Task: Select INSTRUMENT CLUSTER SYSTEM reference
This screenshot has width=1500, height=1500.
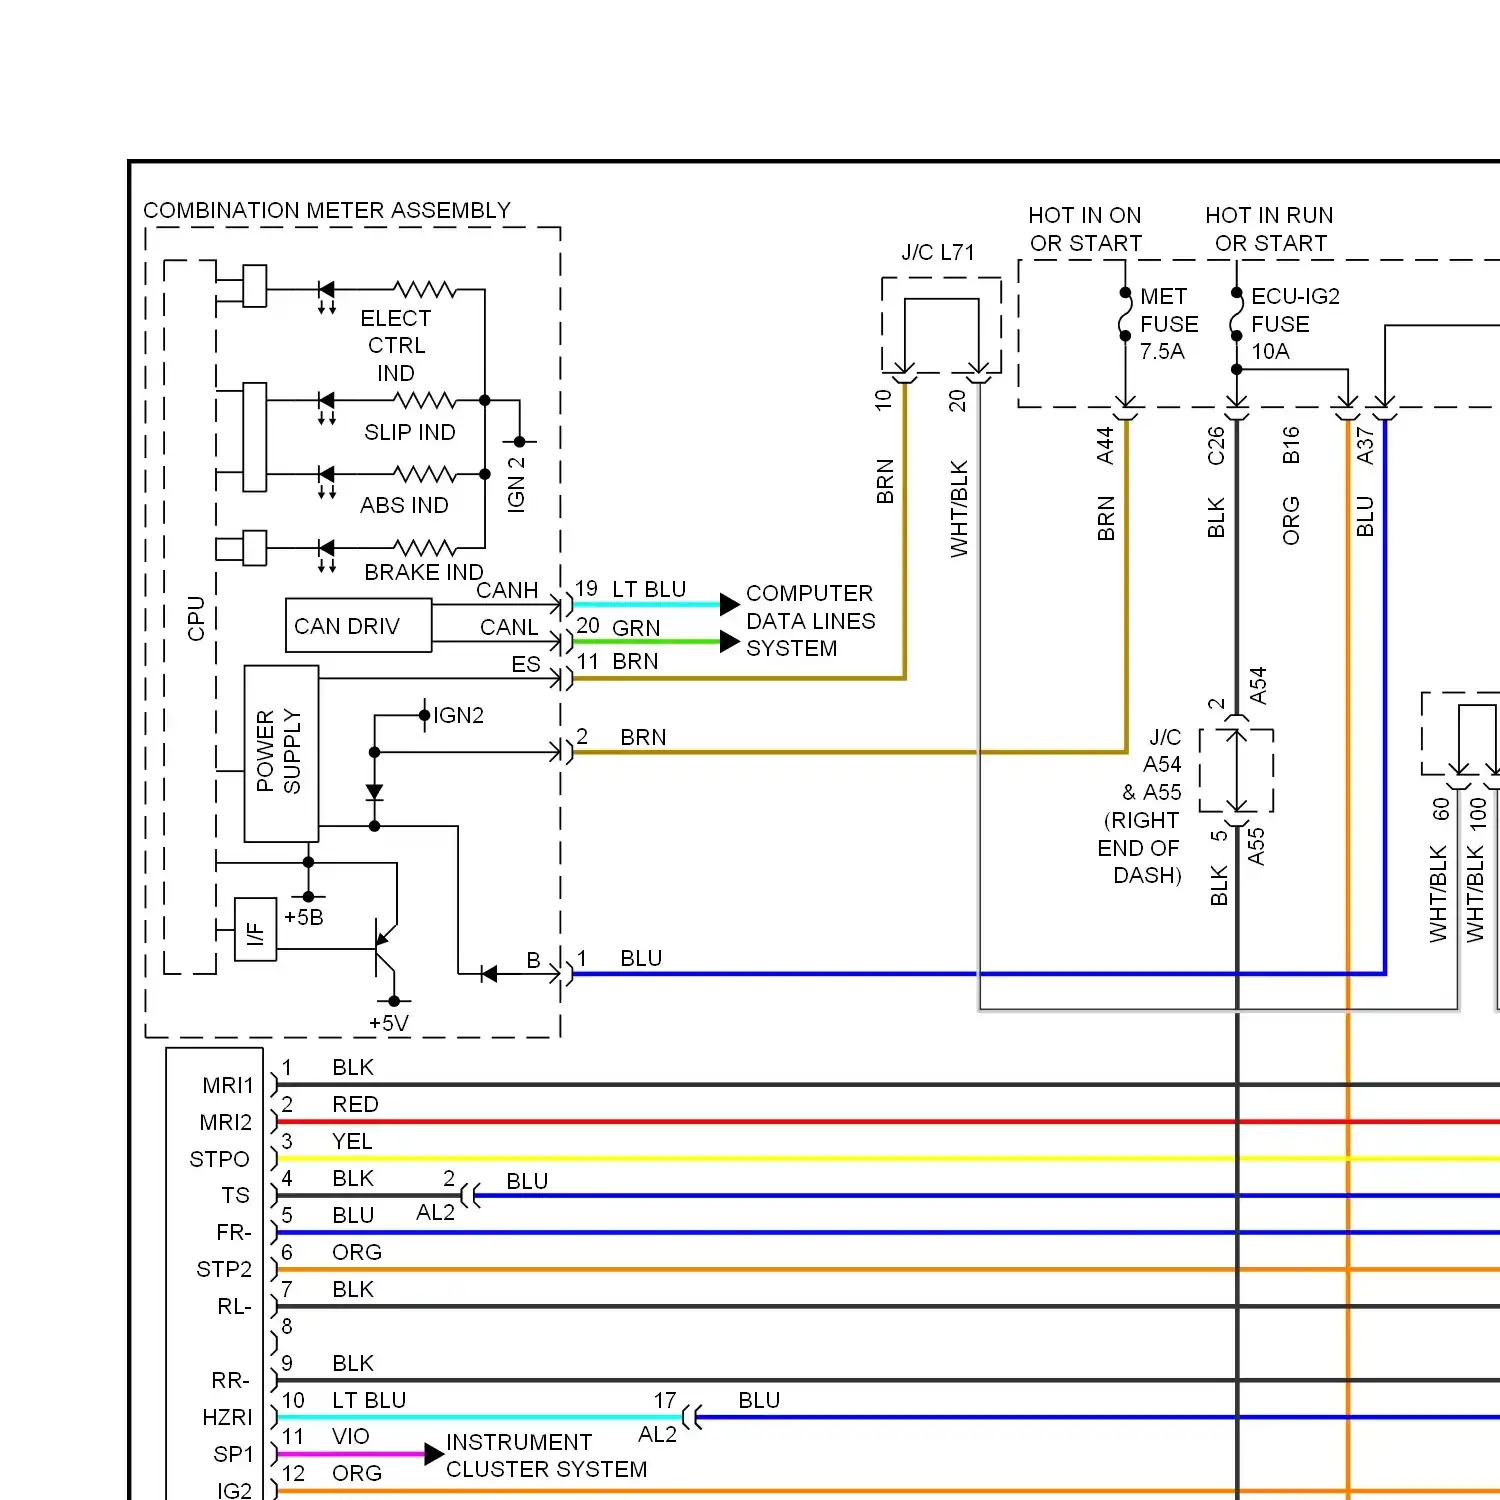Action: point(547,1455)
